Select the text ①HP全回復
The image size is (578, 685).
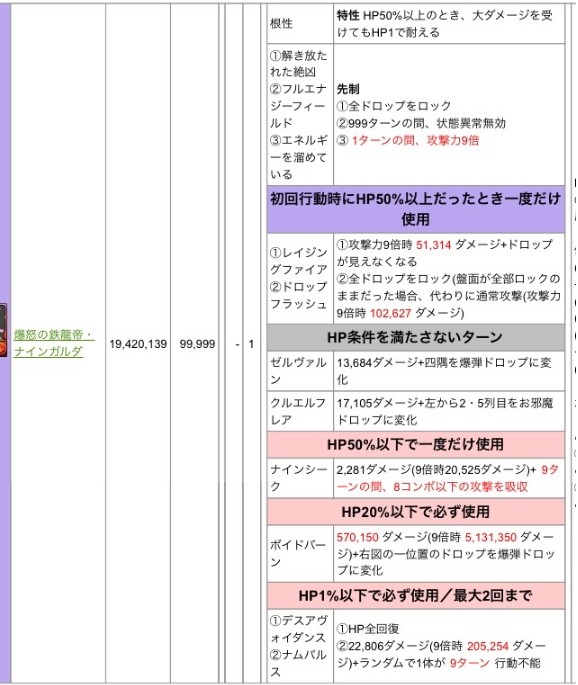click(367, 629)
